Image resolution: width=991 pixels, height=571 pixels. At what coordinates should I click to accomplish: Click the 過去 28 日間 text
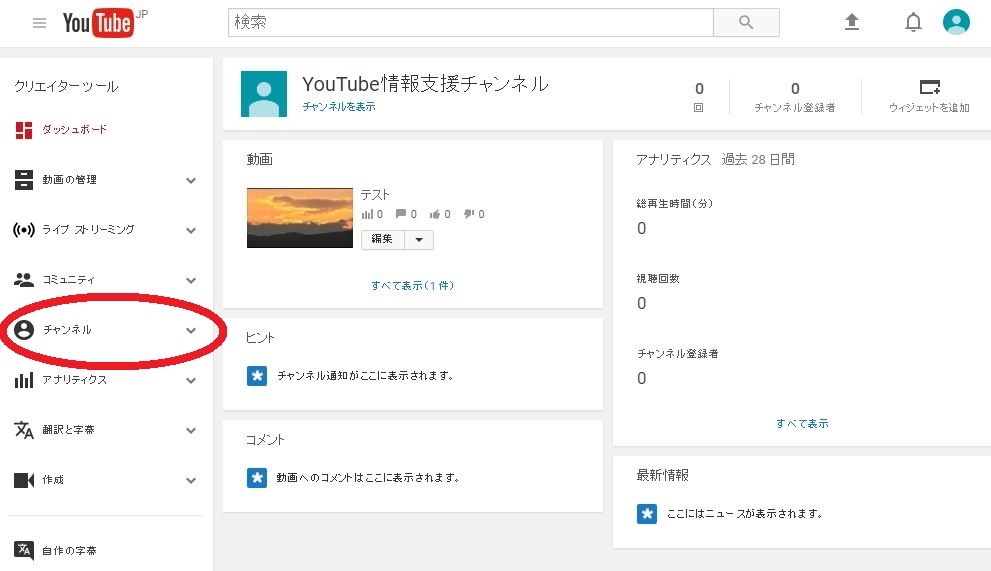click(758, 159)
